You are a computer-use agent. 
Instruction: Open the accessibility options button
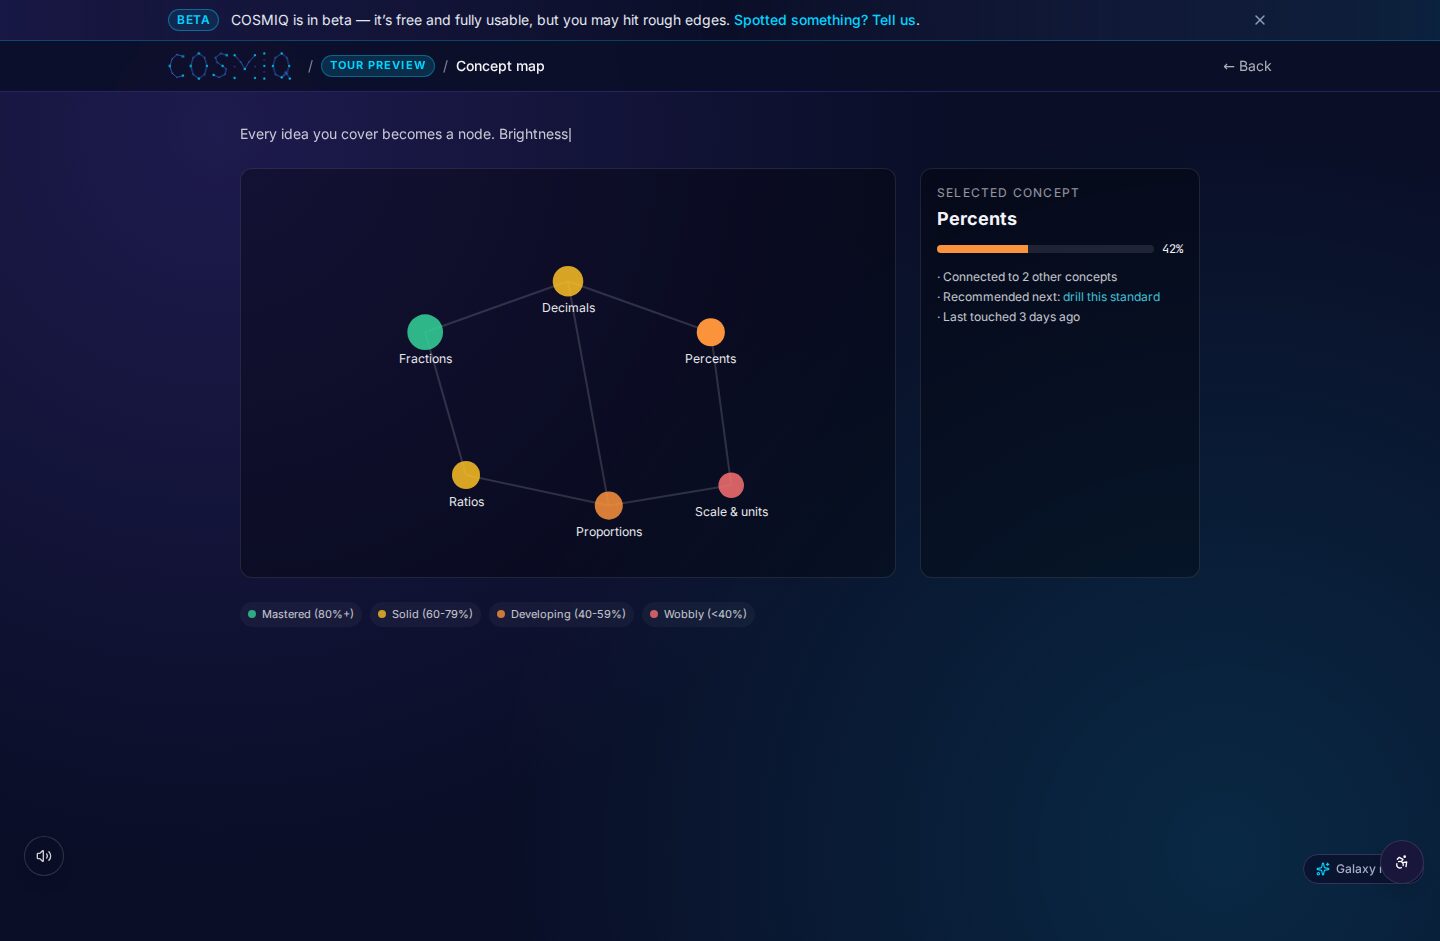[1402, 862]
